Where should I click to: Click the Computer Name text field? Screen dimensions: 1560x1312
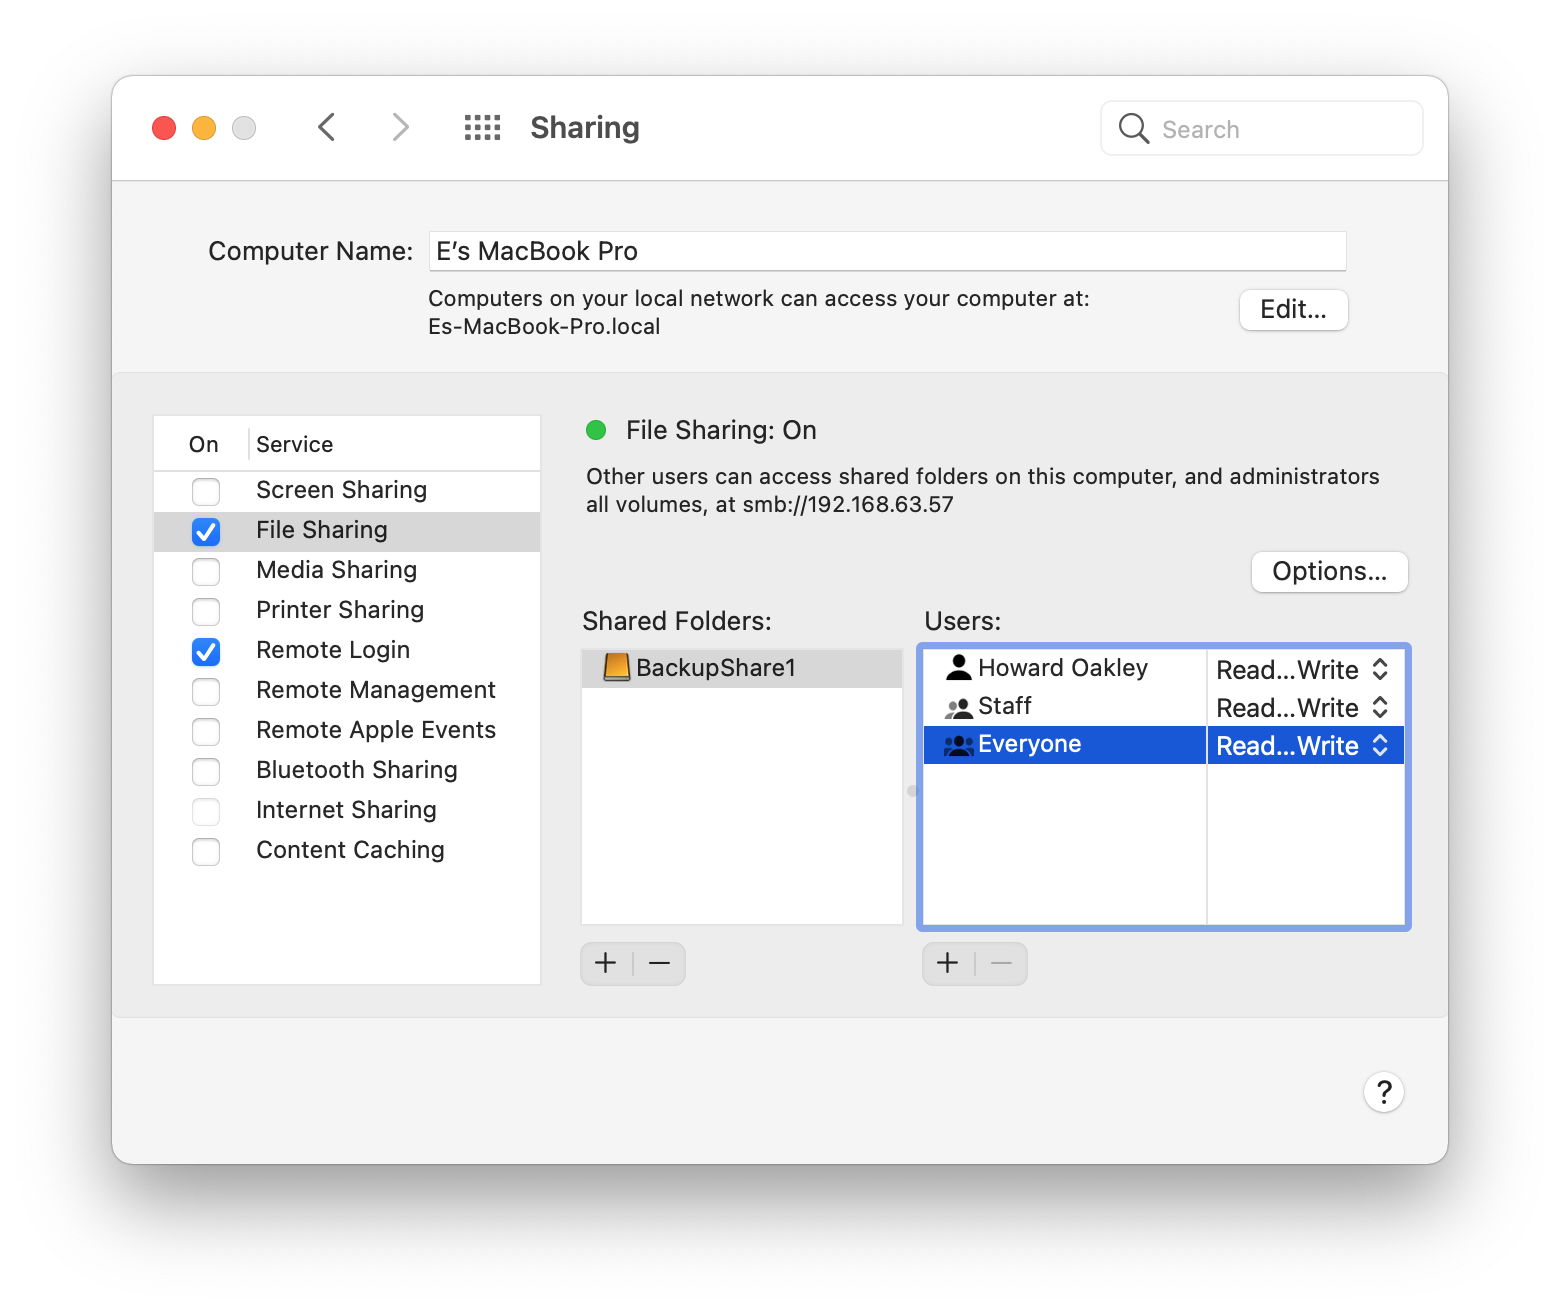point(887,251)
